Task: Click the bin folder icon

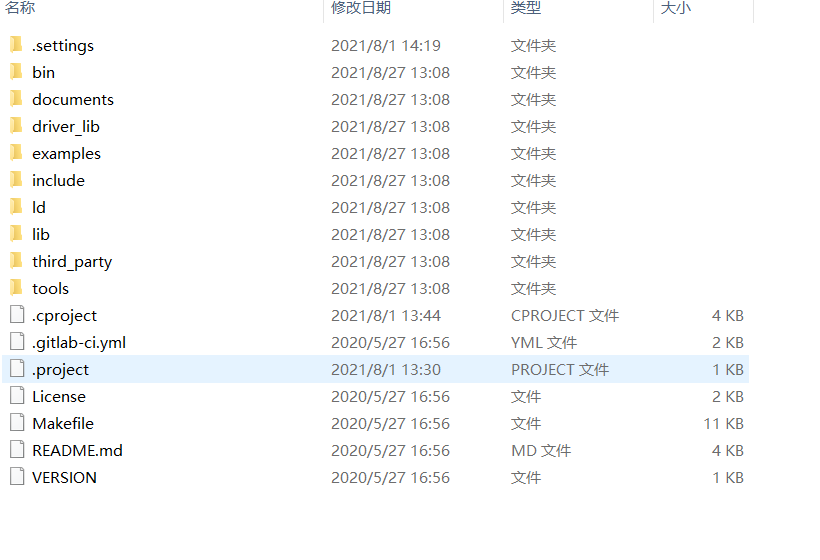Action: 16,72
